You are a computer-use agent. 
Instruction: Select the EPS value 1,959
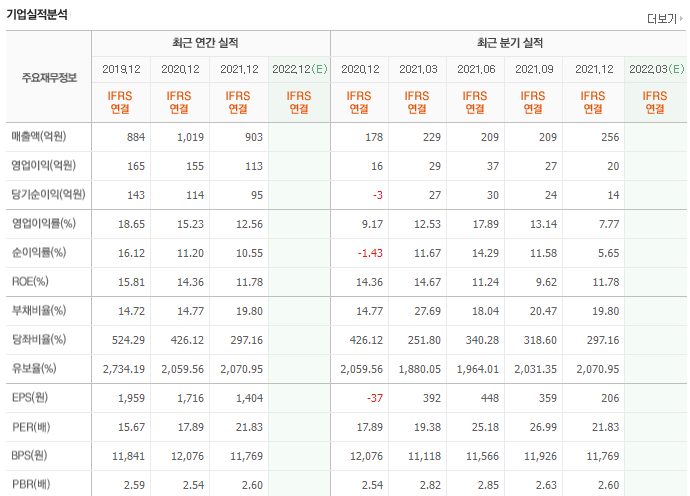click(x=132, y=399)
